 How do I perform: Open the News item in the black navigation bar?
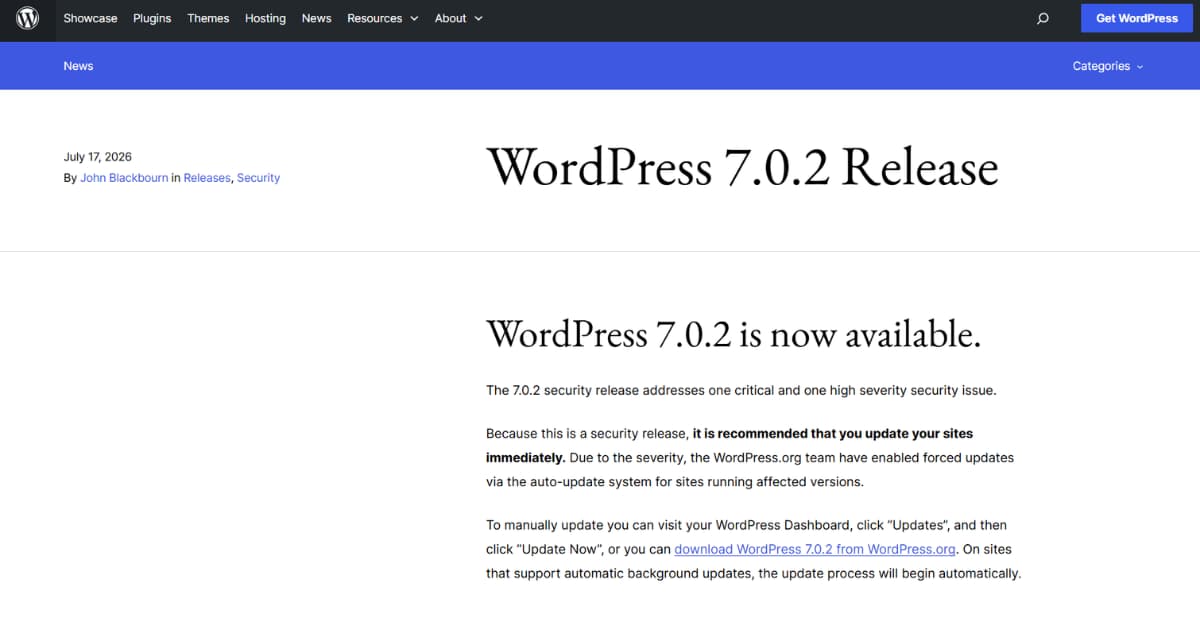click(x=316, y=18)
